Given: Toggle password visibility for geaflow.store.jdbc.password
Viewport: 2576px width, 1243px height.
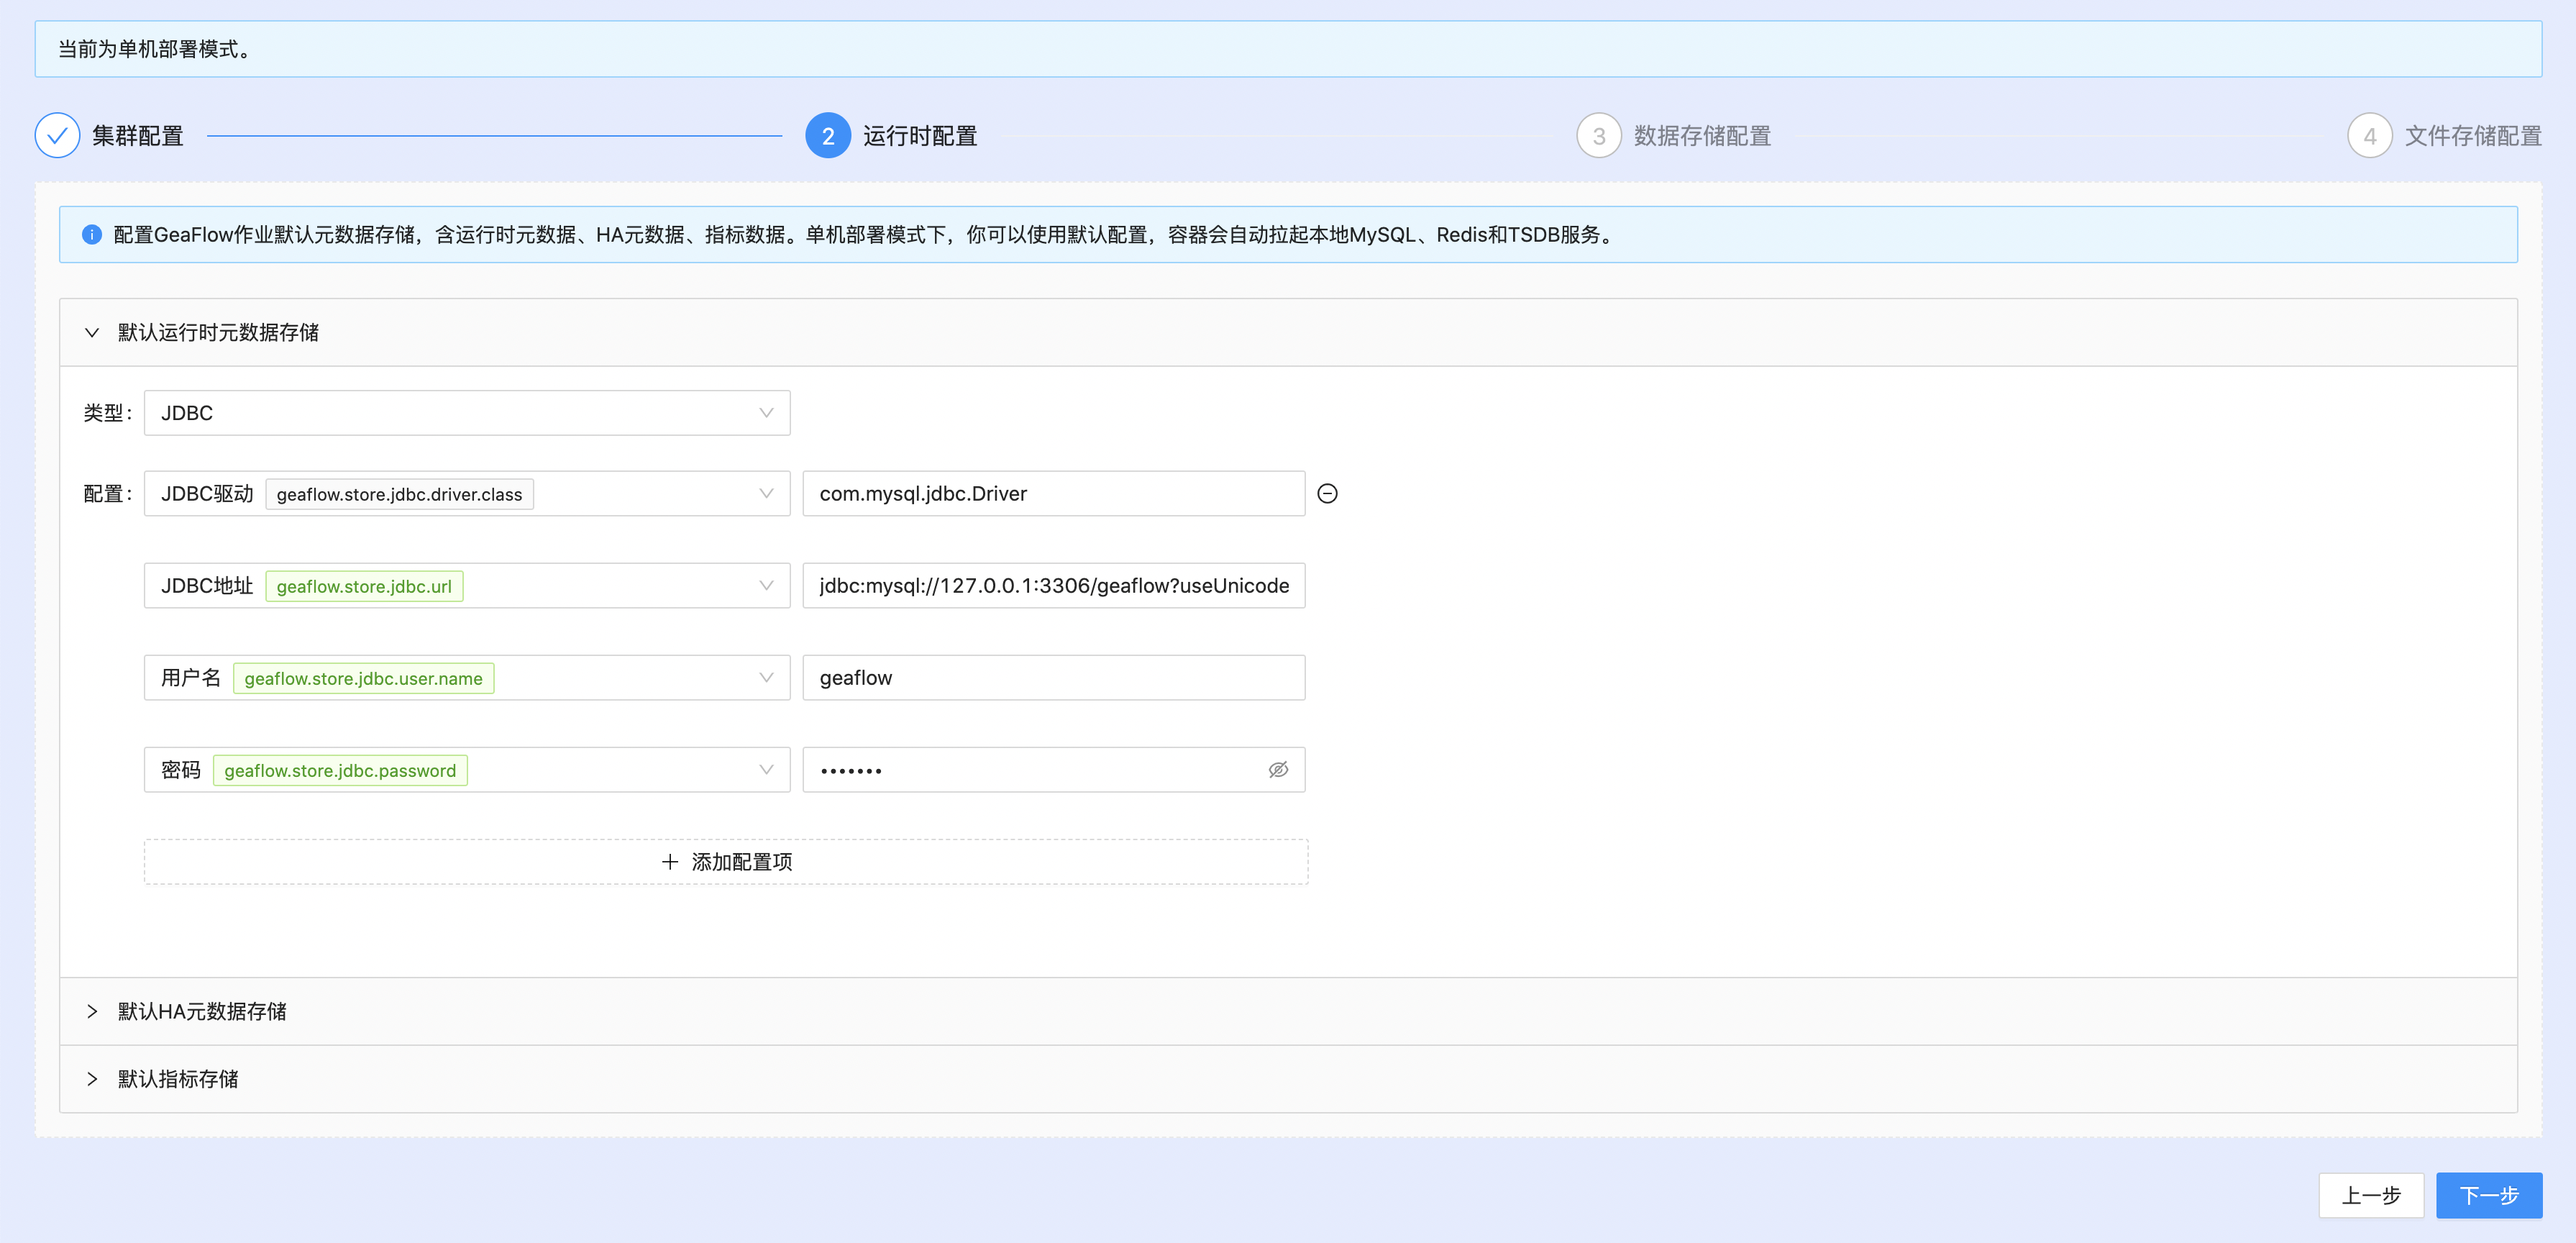Looking at the screenshot, I should coord(1280,770).
